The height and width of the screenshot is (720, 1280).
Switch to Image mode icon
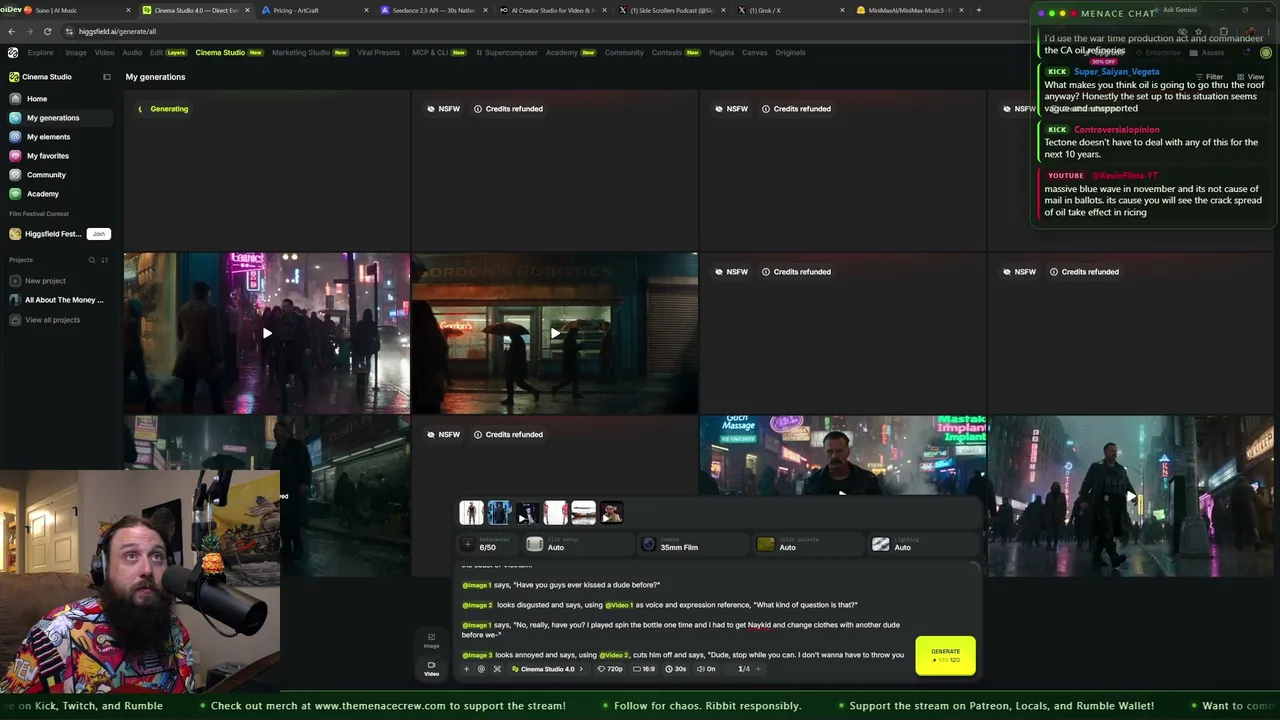432,640
